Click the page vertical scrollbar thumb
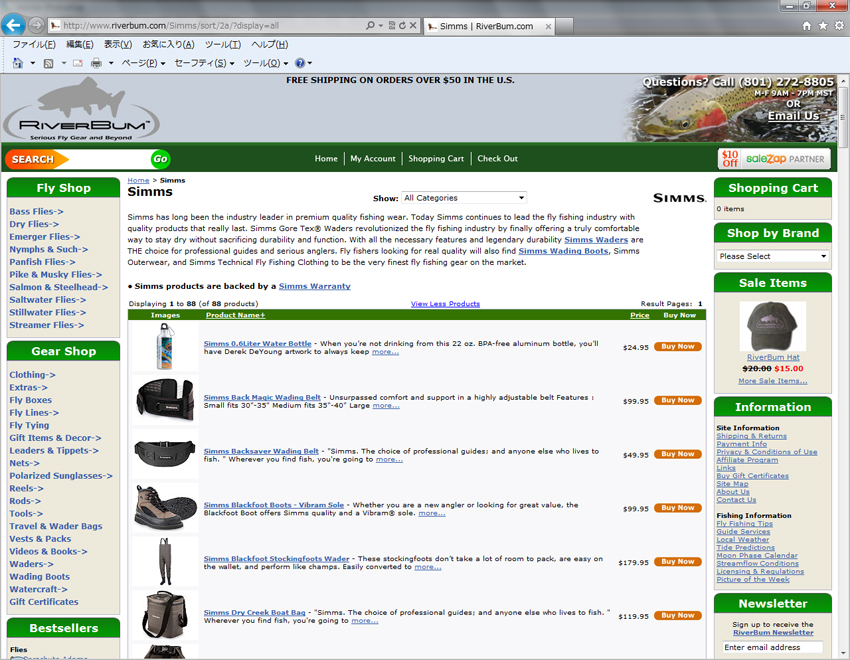This screenshot has height=660, width=850. [x=843, y=116]
